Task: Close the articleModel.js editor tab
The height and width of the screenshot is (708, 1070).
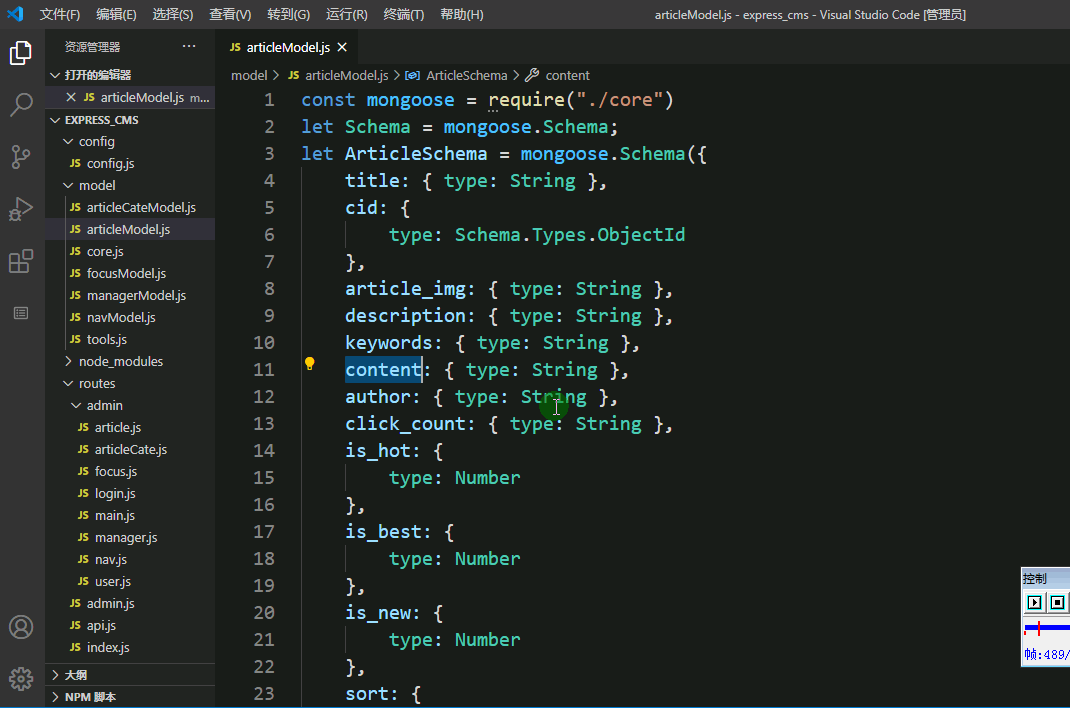Action: tap(342, 47)
